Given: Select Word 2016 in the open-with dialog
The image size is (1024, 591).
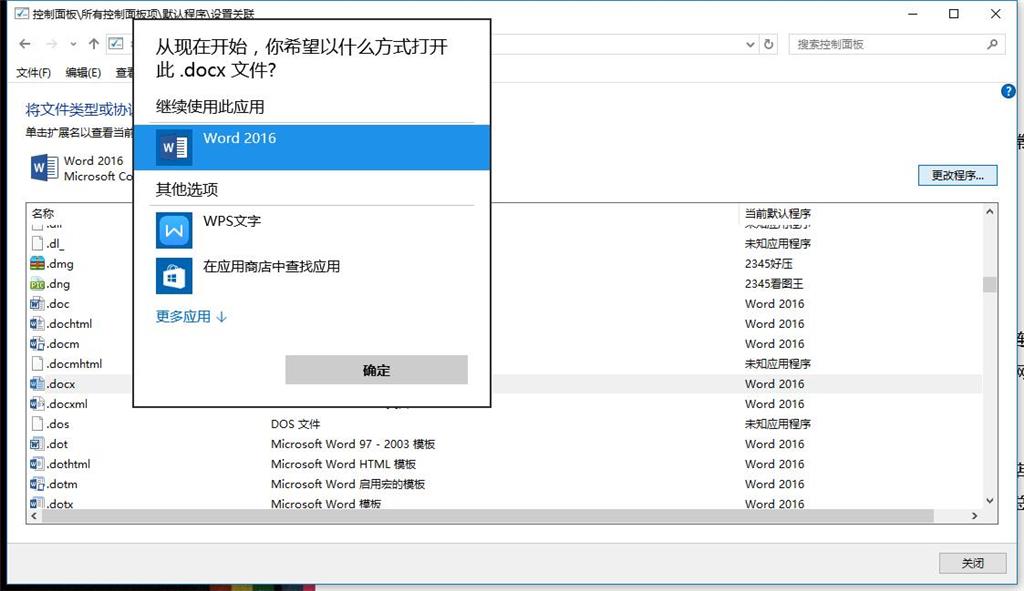Looking at the screenshot, I should [x=312, y=148].
